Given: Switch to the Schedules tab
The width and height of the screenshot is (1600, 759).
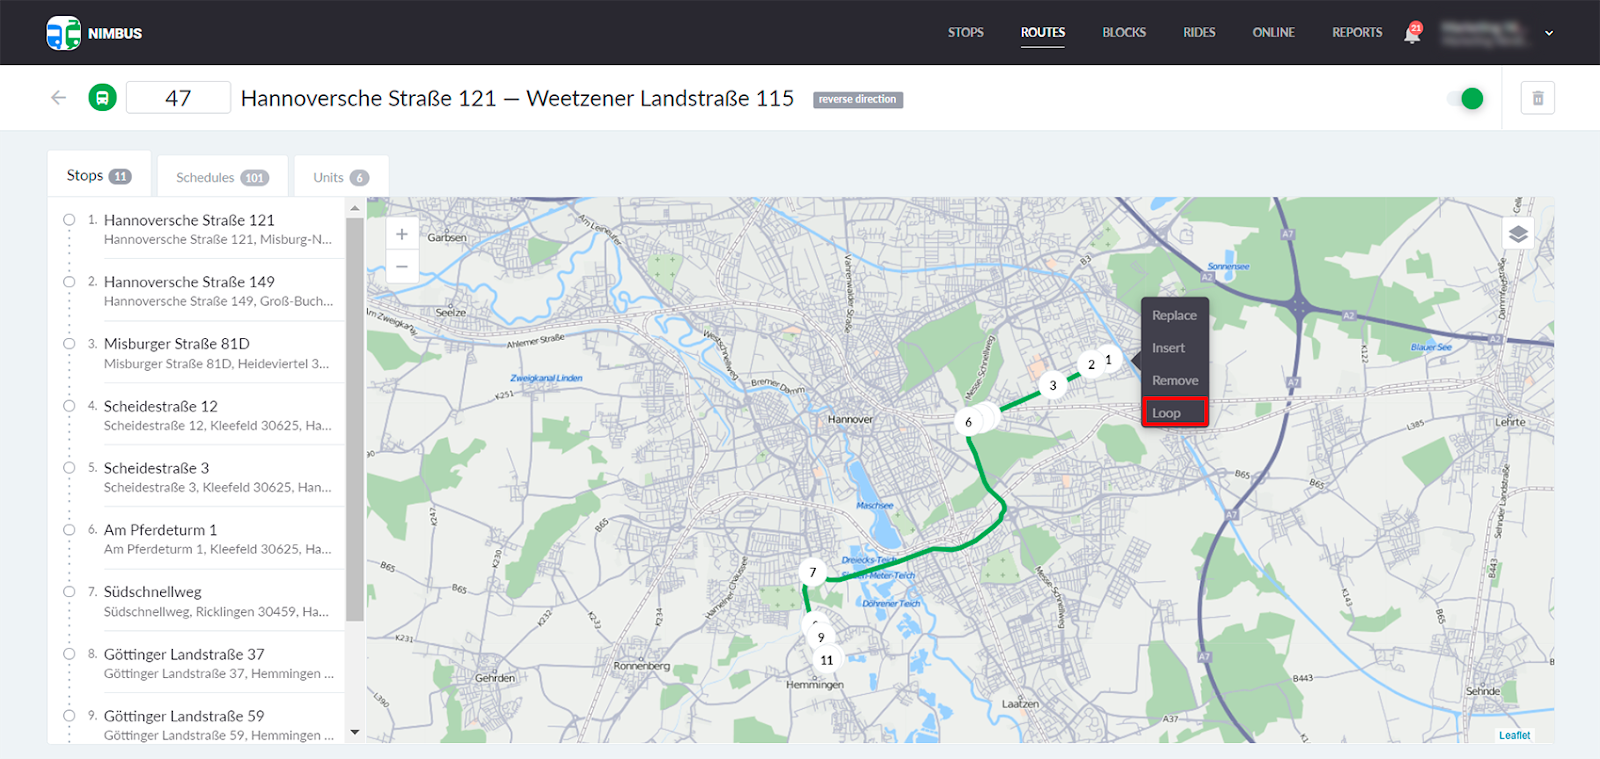Looking at the screenshot, I should 222,177.
